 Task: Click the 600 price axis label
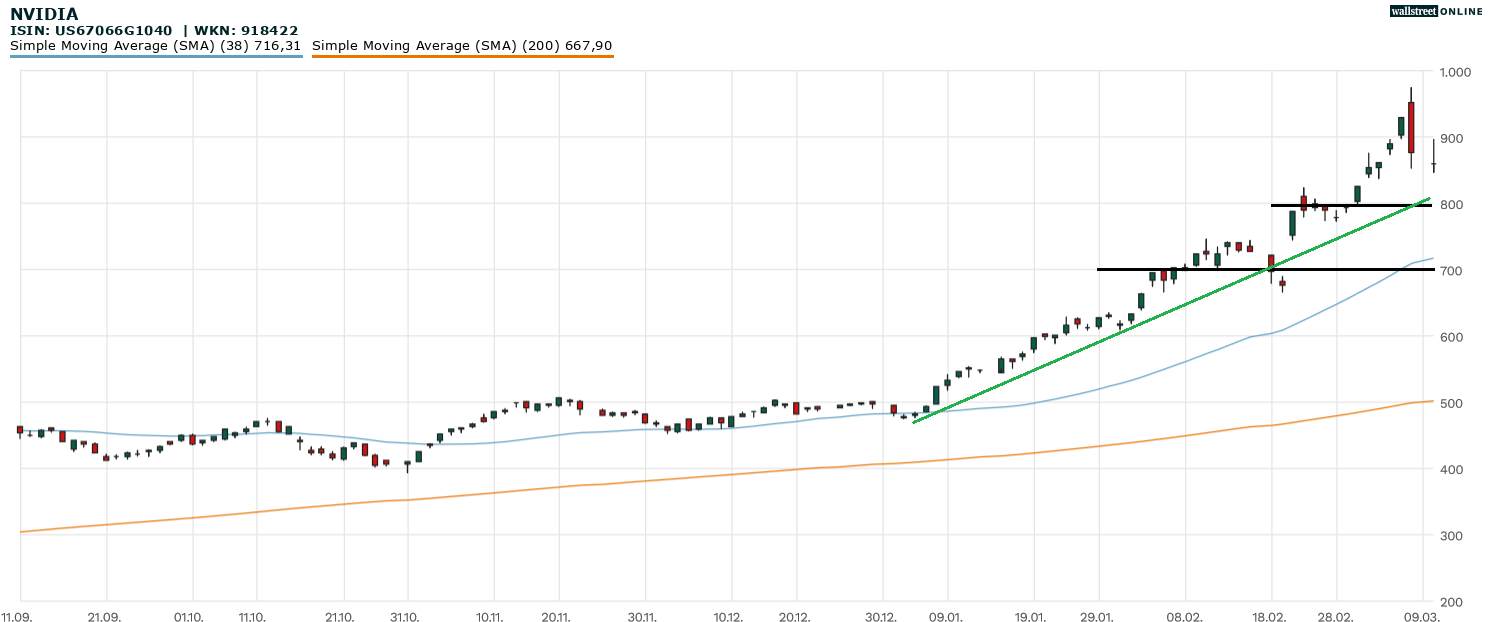[x=1450, y=337]
